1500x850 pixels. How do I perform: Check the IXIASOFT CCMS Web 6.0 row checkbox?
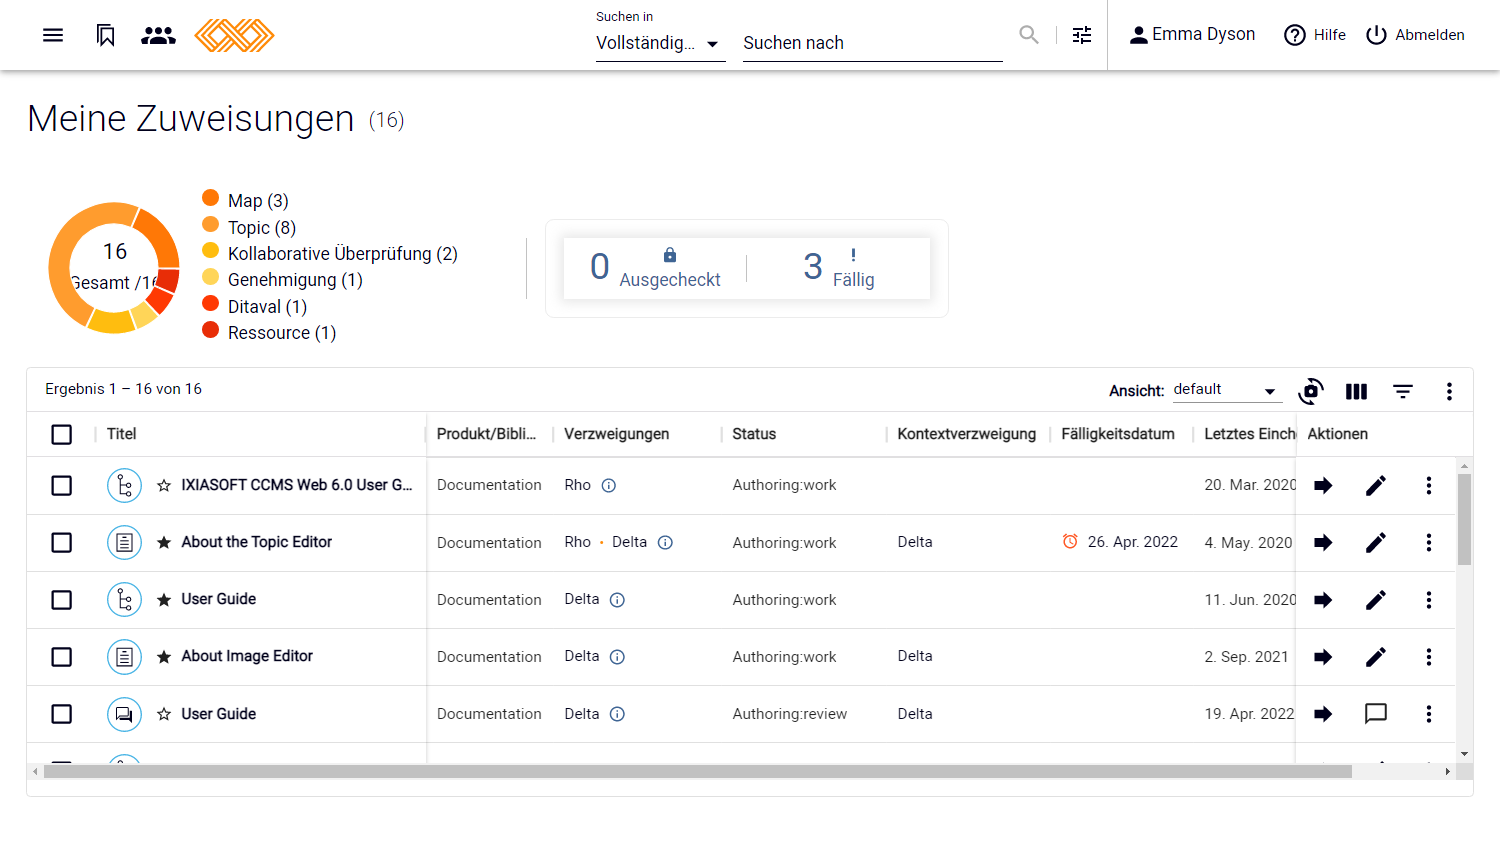pyautogui.click(x=62, y=485)
